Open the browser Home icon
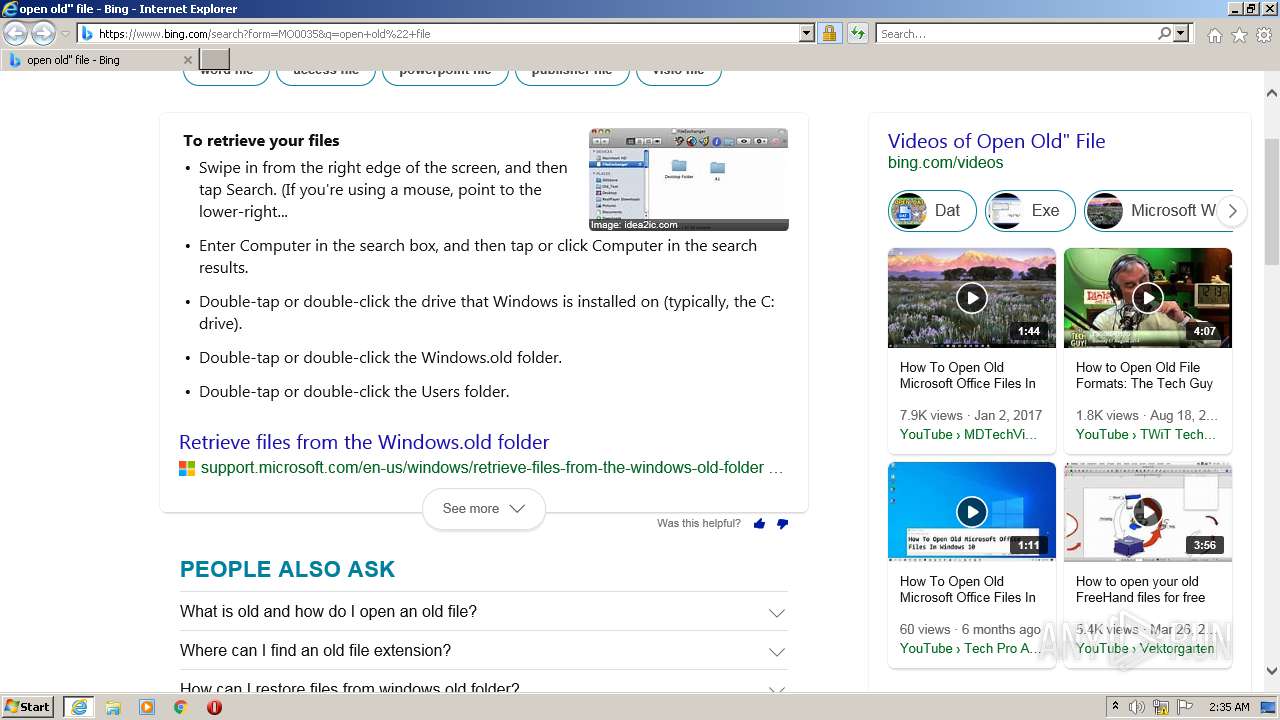1280x720 pixels. 1214,35
